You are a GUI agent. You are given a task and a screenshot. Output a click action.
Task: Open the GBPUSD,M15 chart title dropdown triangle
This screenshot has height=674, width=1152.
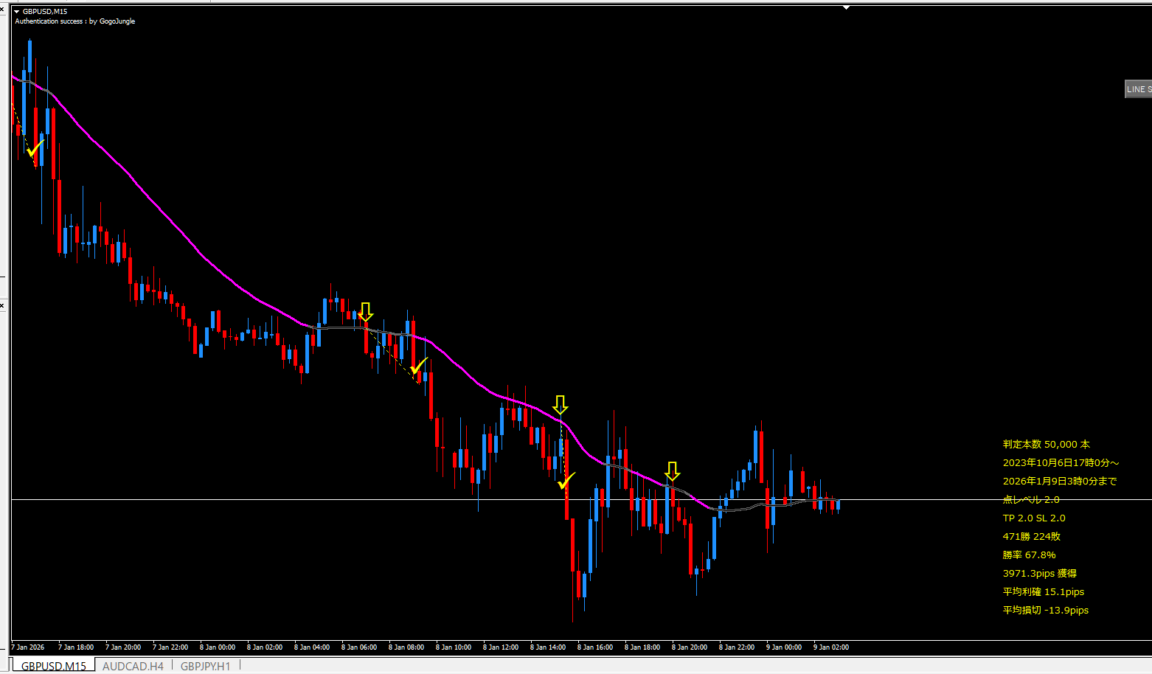(x=16, y=11)
